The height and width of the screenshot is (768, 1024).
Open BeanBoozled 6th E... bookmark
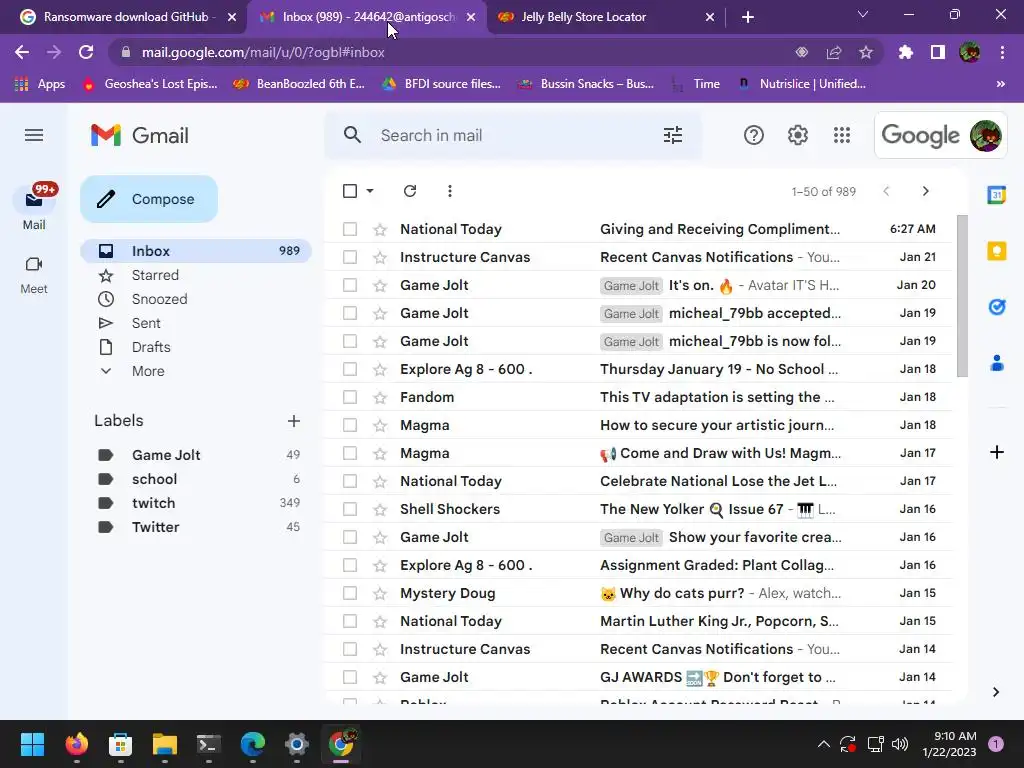tap(299, 84)
